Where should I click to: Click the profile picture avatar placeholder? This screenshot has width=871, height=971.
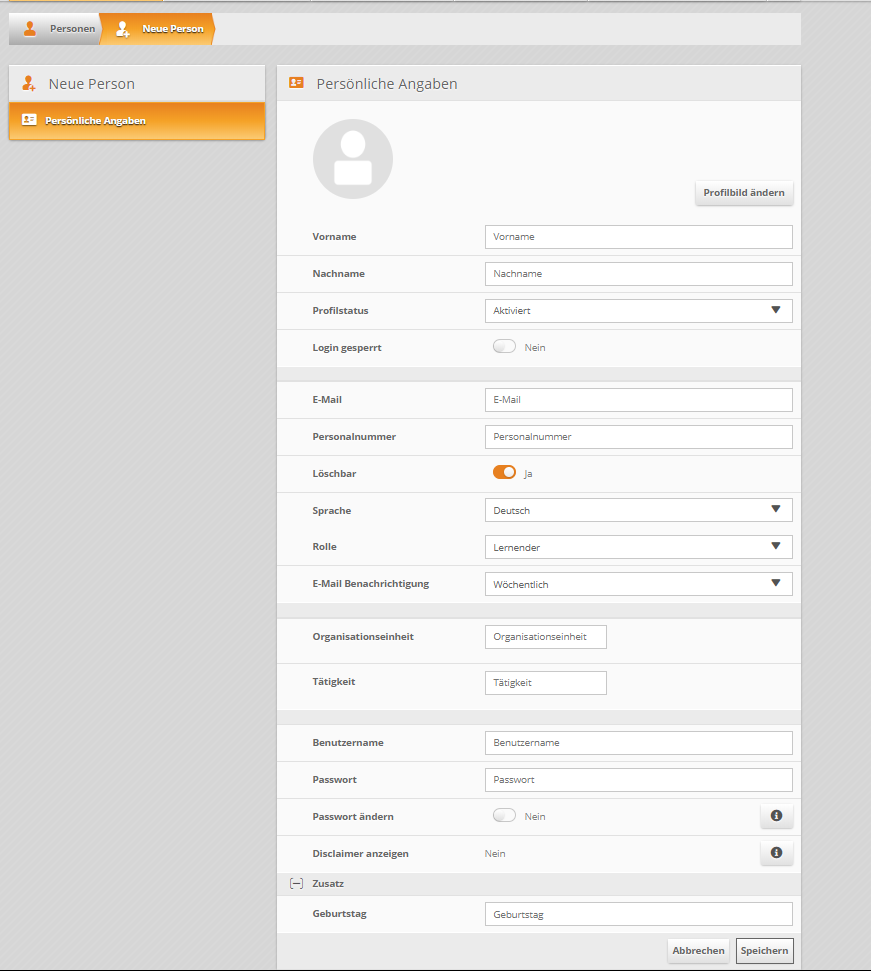pyautogui.click(x=352, y=159)
